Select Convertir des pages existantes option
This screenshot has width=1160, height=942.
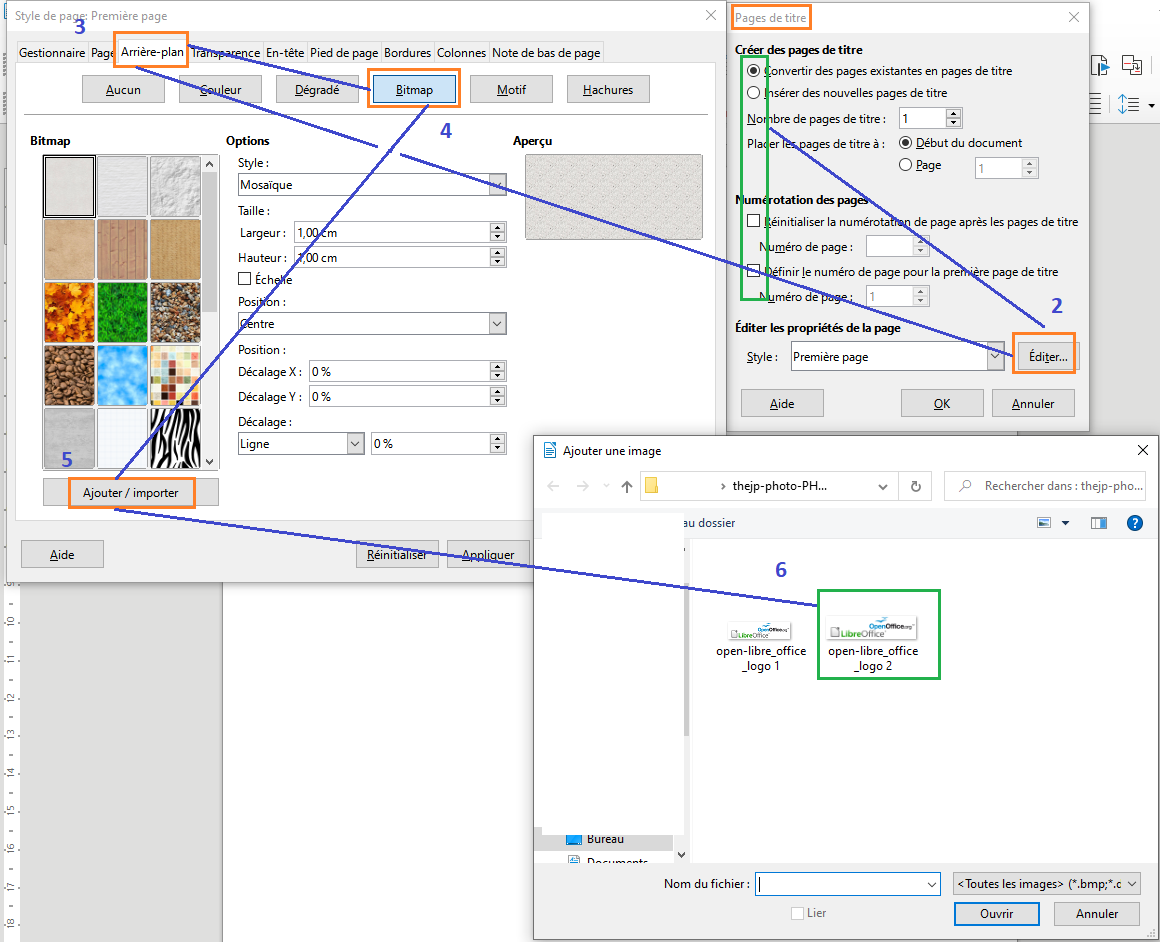tap(753, 71)
